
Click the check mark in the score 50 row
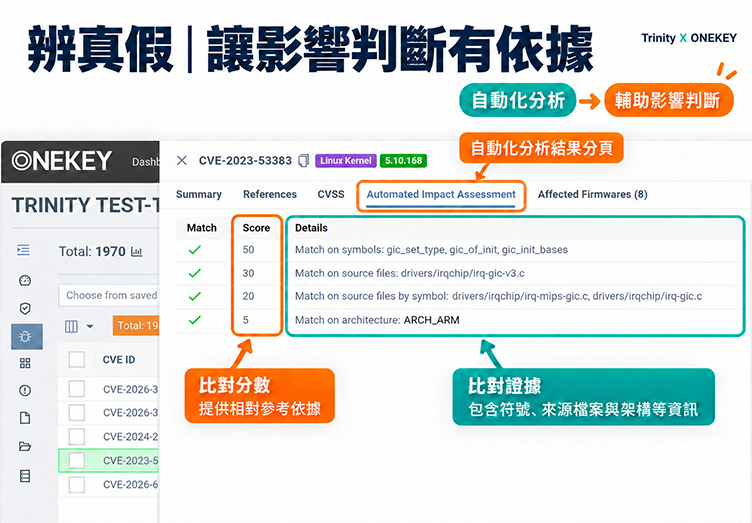click(194, 250)
